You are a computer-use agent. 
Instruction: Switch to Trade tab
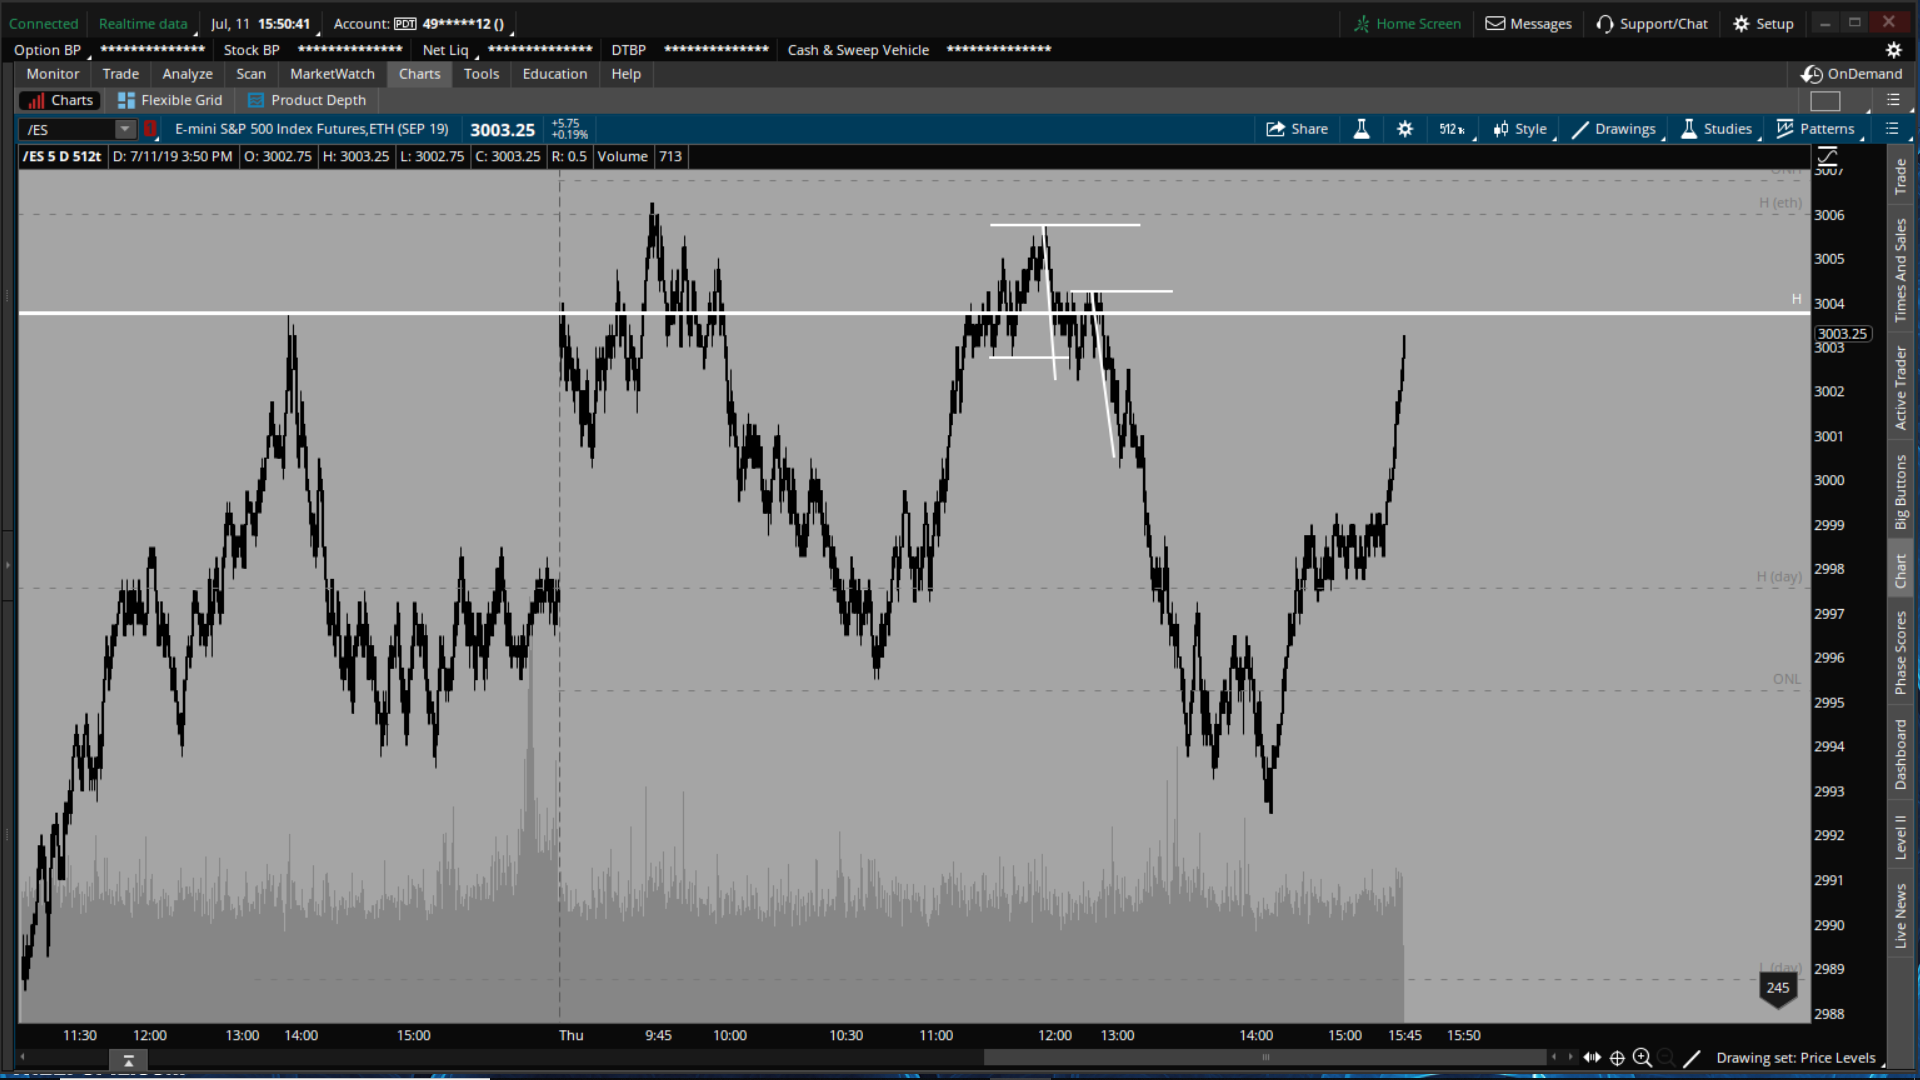[121, 74]
